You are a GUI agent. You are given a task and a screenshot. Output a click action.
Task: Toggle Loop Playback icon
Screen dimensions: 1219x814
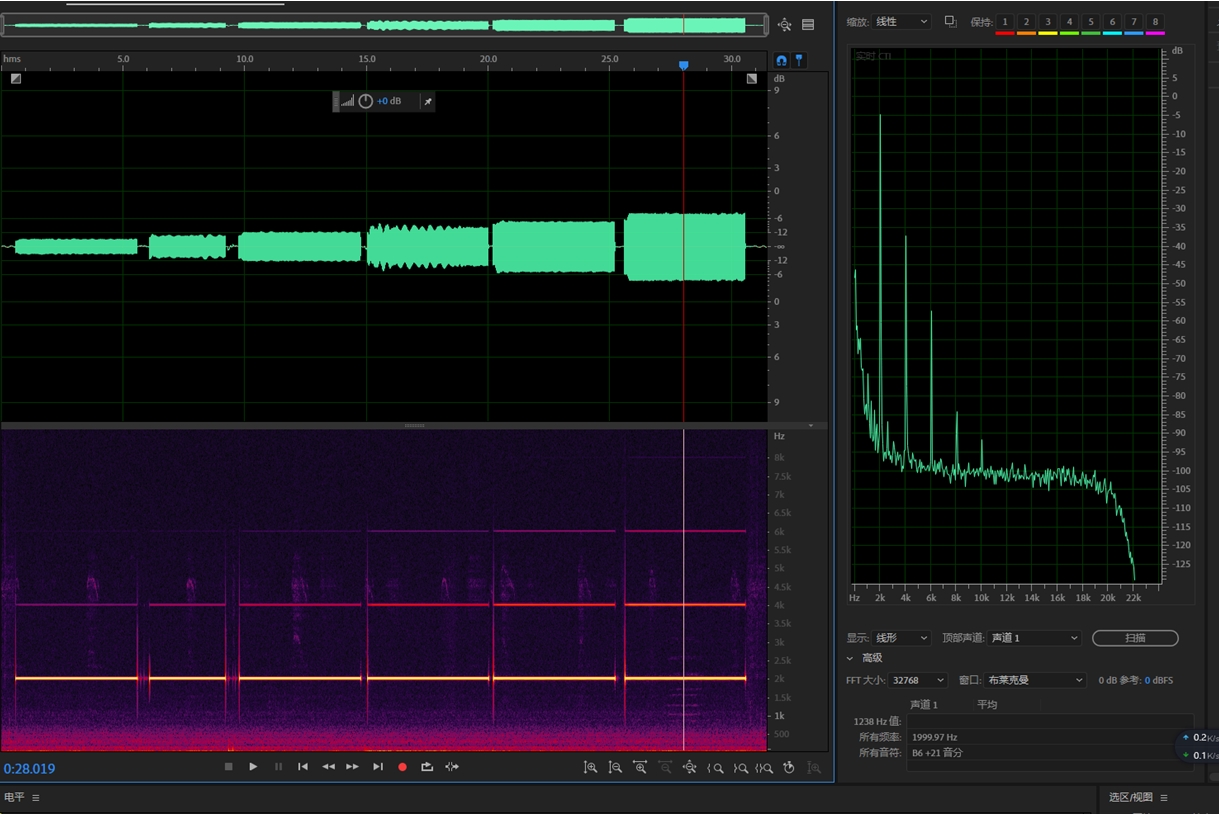[427, 767]
